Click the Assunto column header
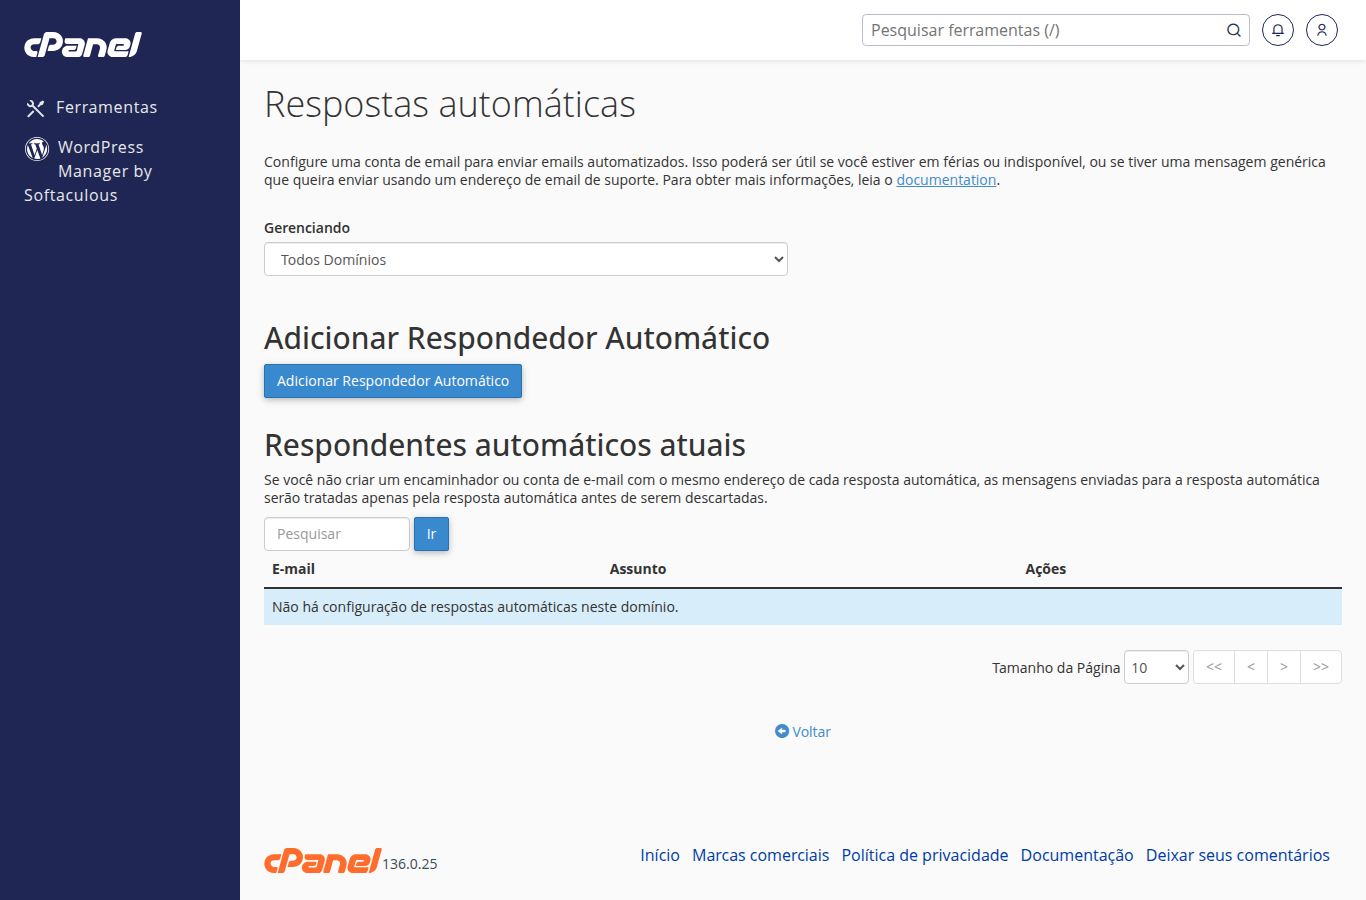Screen dimensions: 1366x900 click(638, 569)
